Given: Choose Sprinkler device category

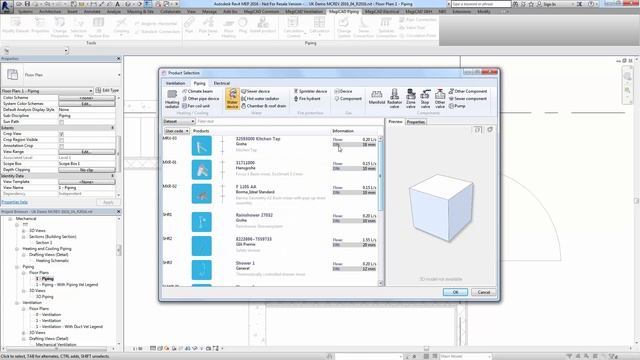Looking at the screenshot, I should click(310, 91).
